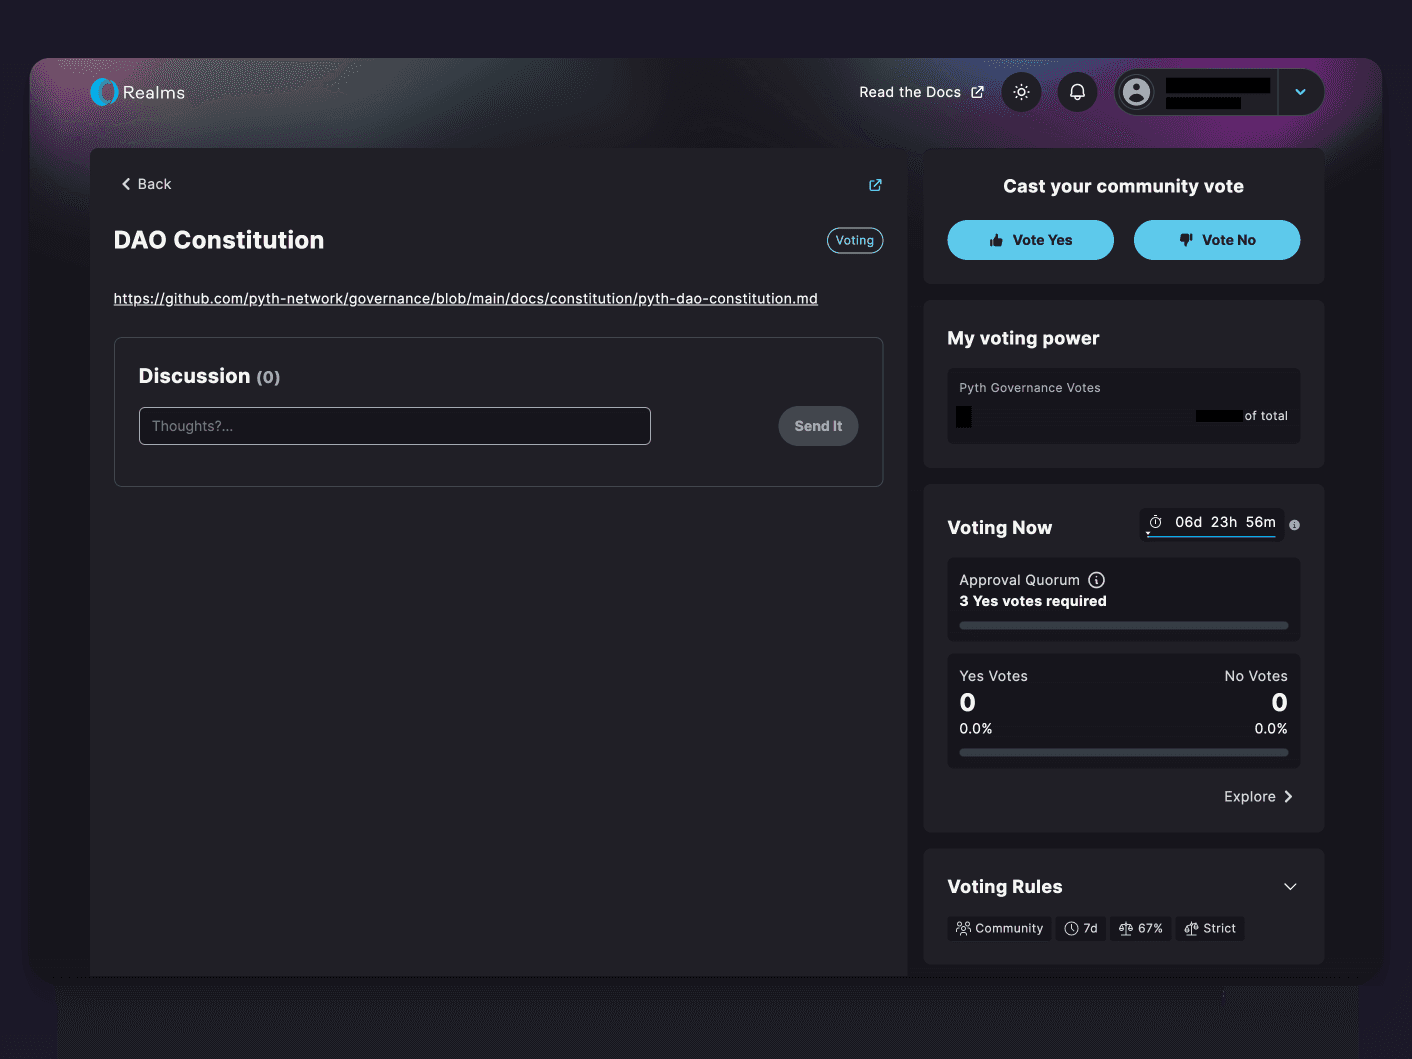Click the Realms logo icon

coord(104,91)
